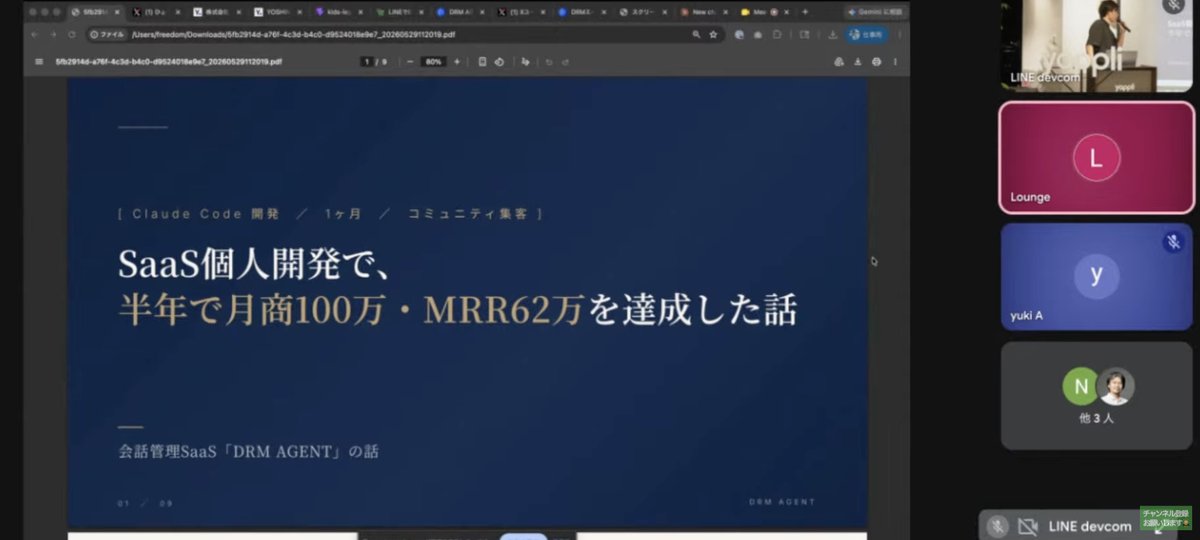Undo the last PDF annotation
This screenshot has height=540, width=1200.
pos(548,61)
